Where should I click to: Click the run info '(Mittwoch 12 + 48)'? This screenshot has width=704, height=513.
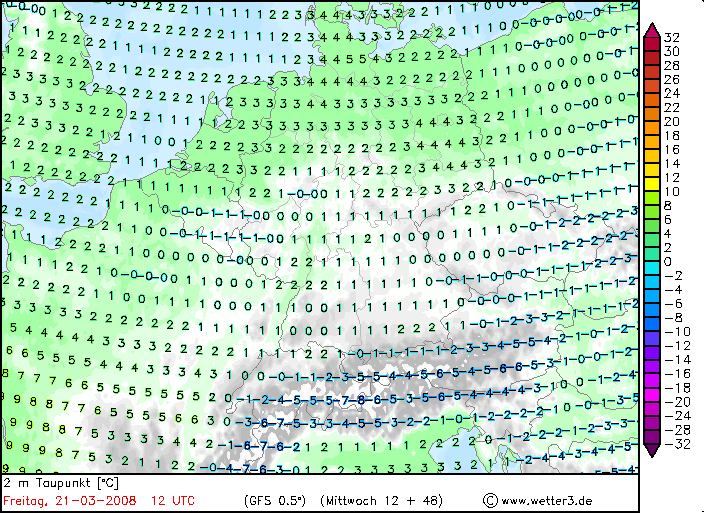382,500
